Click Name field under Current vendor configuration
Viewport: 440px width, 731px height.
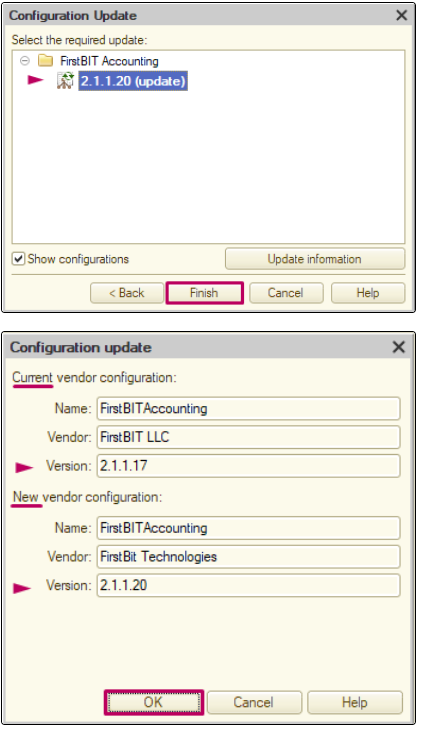tap(248, 408)
